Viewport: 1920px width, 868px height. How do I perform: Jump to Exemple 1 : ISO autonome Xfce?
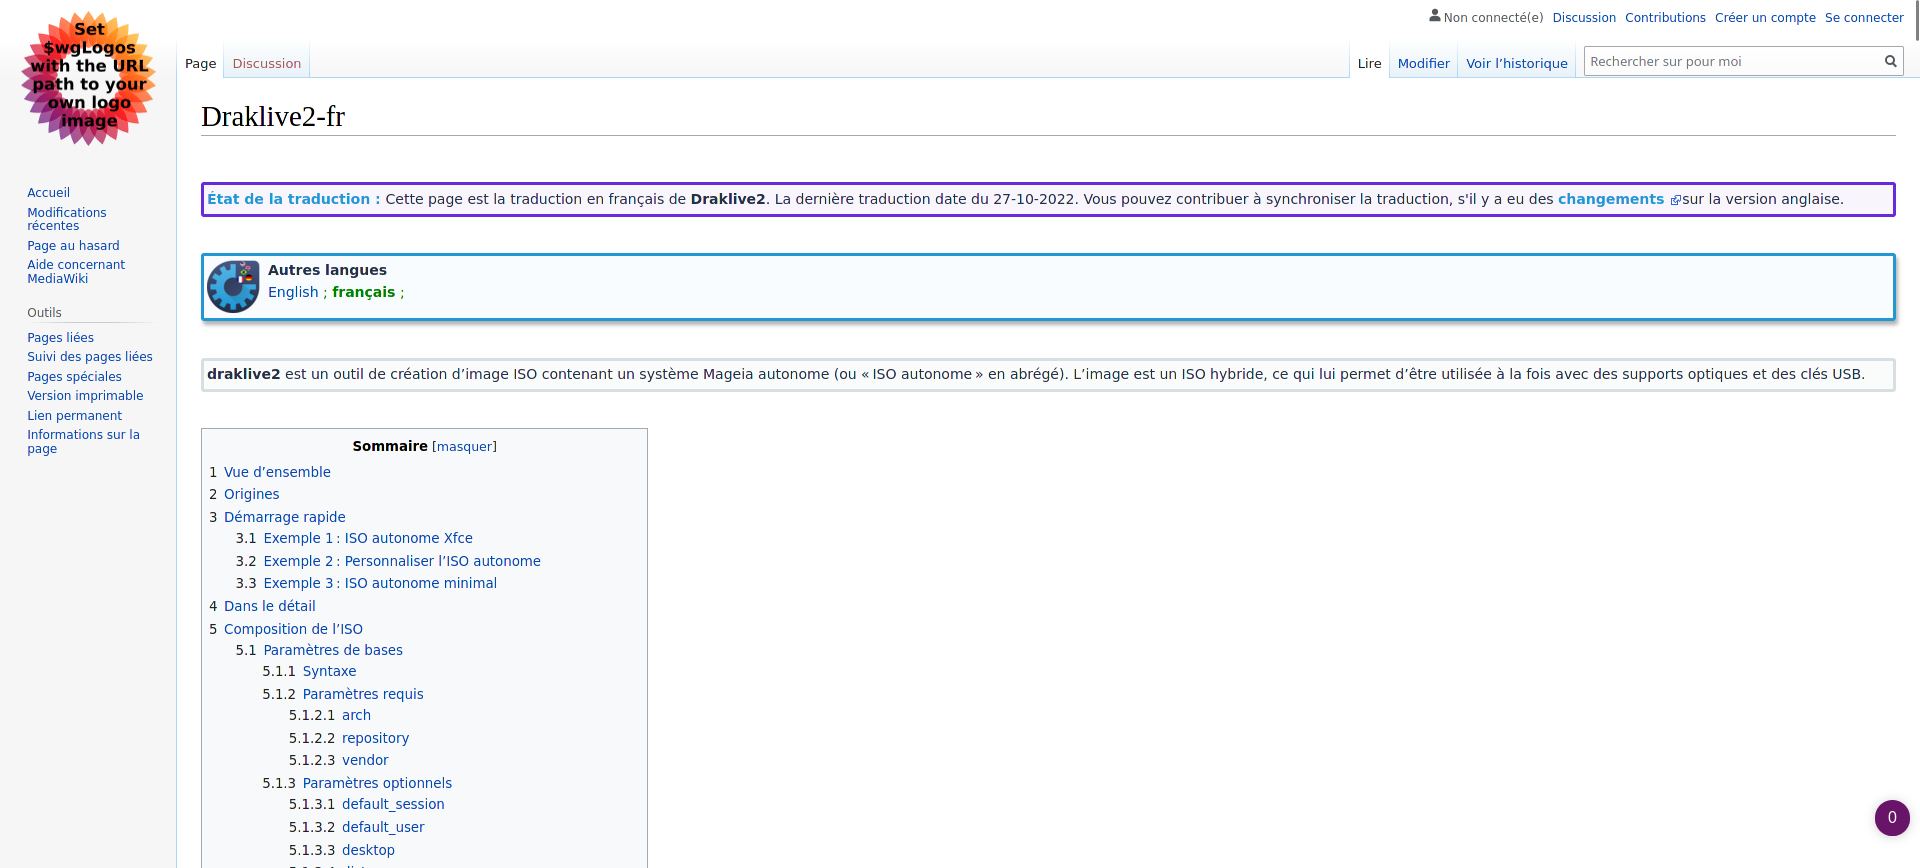pos(354,538)
